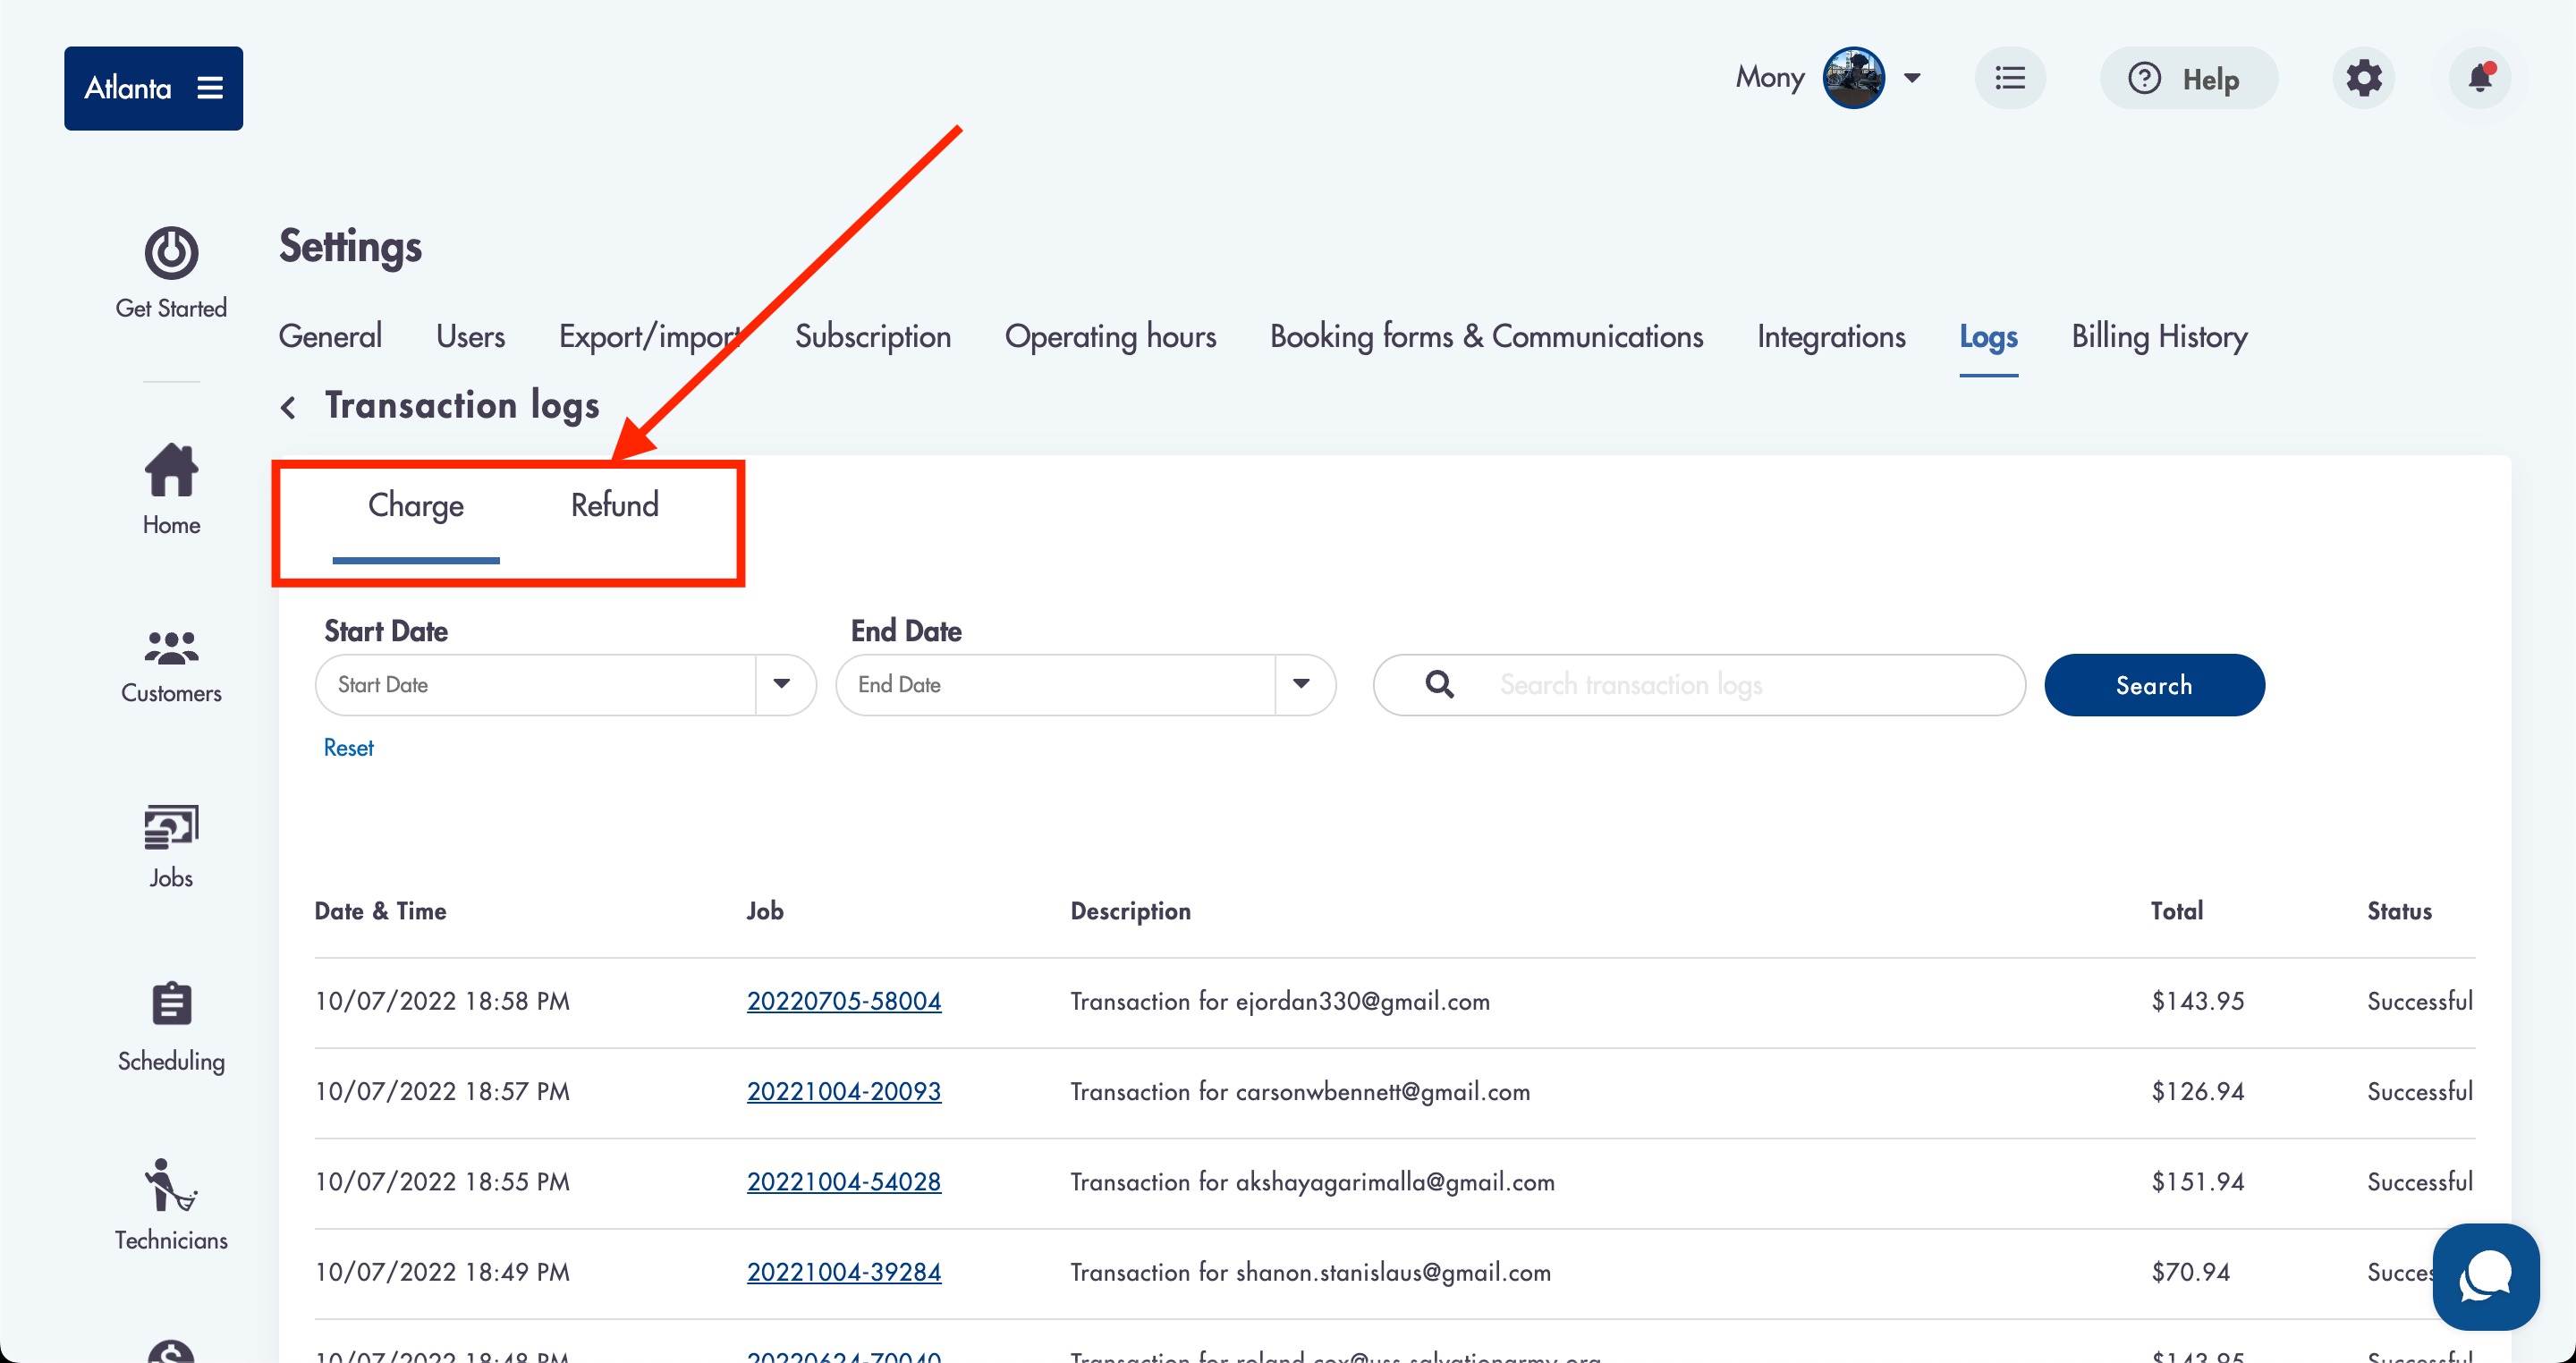Switch to the Refund tab
Image resolution: width=2576 pixels, height=1363 pixels.
614,505
